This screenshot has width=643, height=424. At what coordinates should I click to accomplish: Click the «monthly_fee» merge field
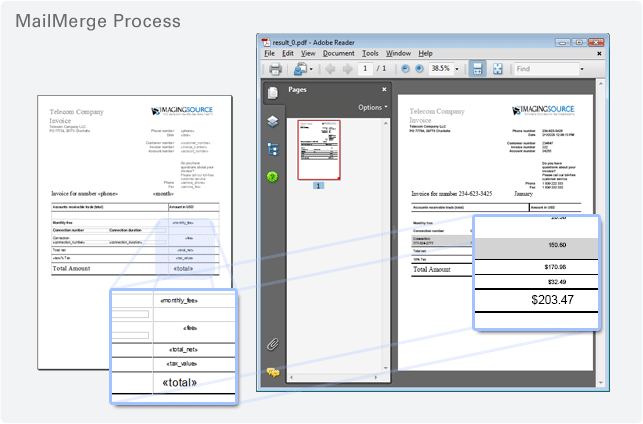point(179,301)
